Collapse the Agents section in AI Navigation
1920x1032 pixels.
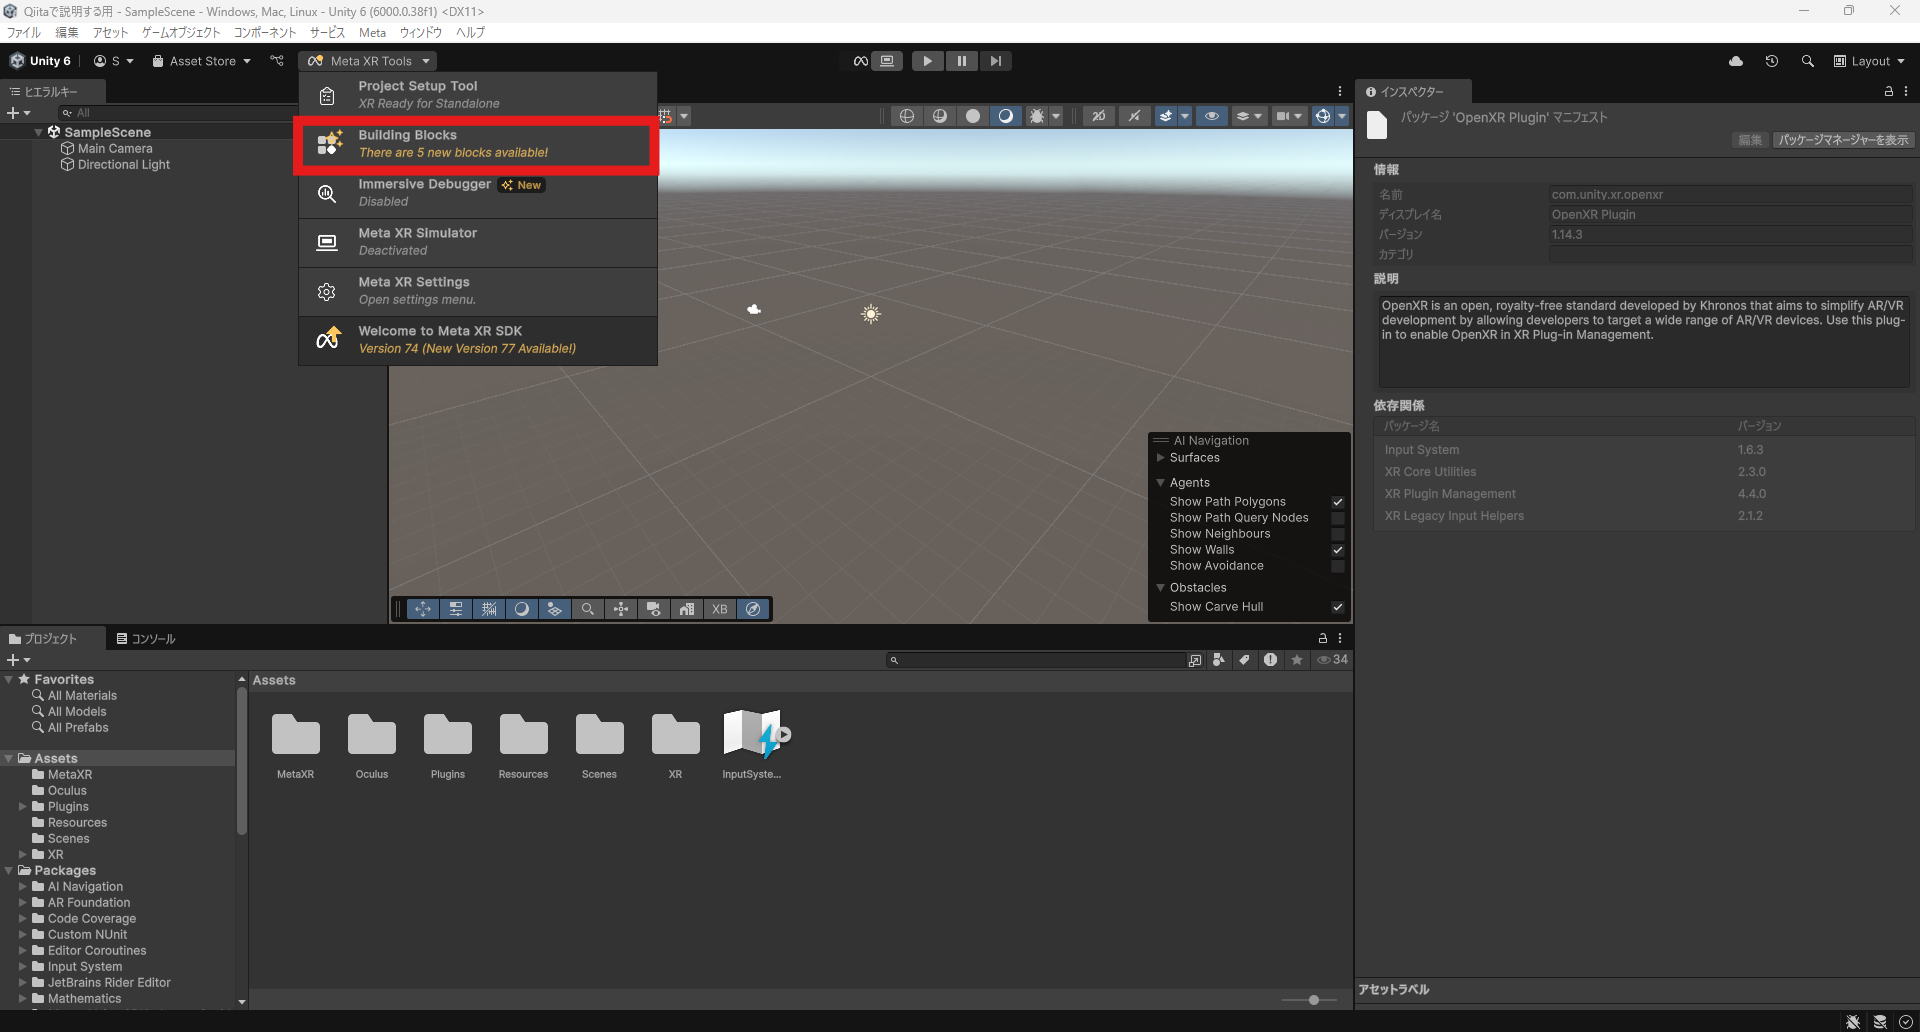pyautogui.click(x=1161, y=483)
